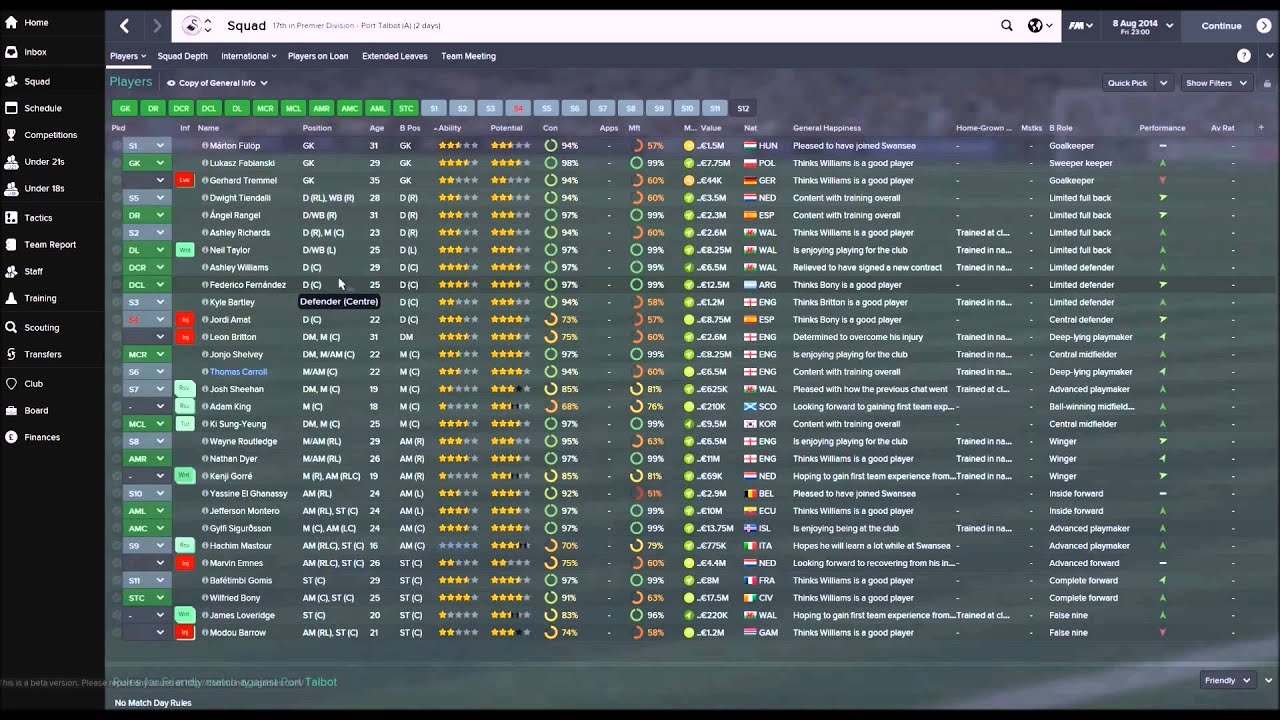The height and width of the screenshot is (720, 1280).
Task: Click the red S4 position filter
Action: [x=518, y=108]
